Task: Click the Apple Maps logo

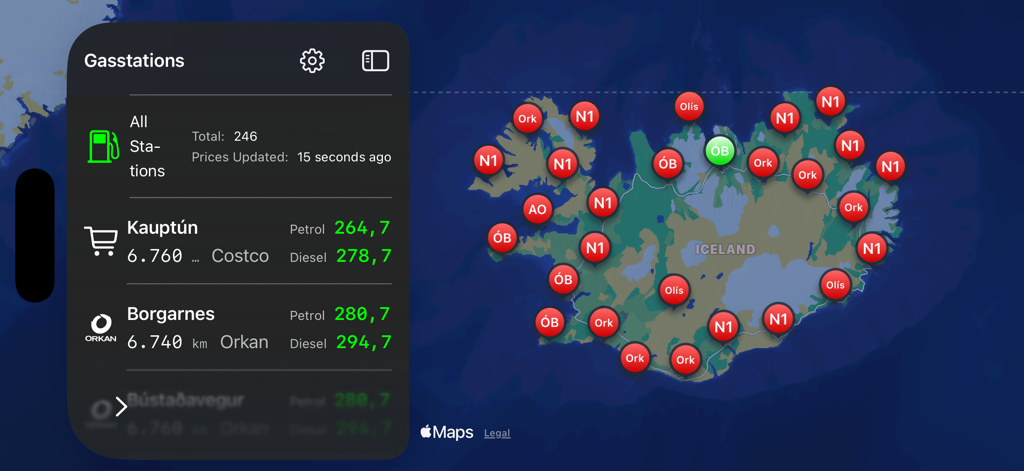Action: pos(447,432)
